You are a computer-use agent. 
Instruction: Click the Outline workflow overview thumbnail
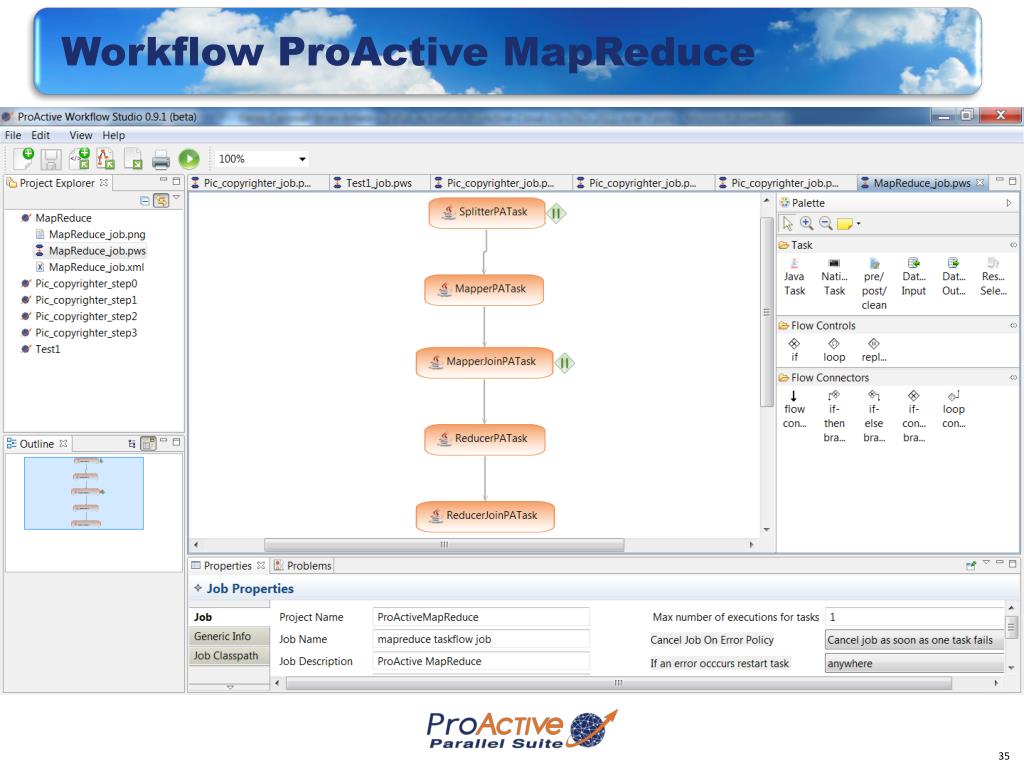point(84,493)
